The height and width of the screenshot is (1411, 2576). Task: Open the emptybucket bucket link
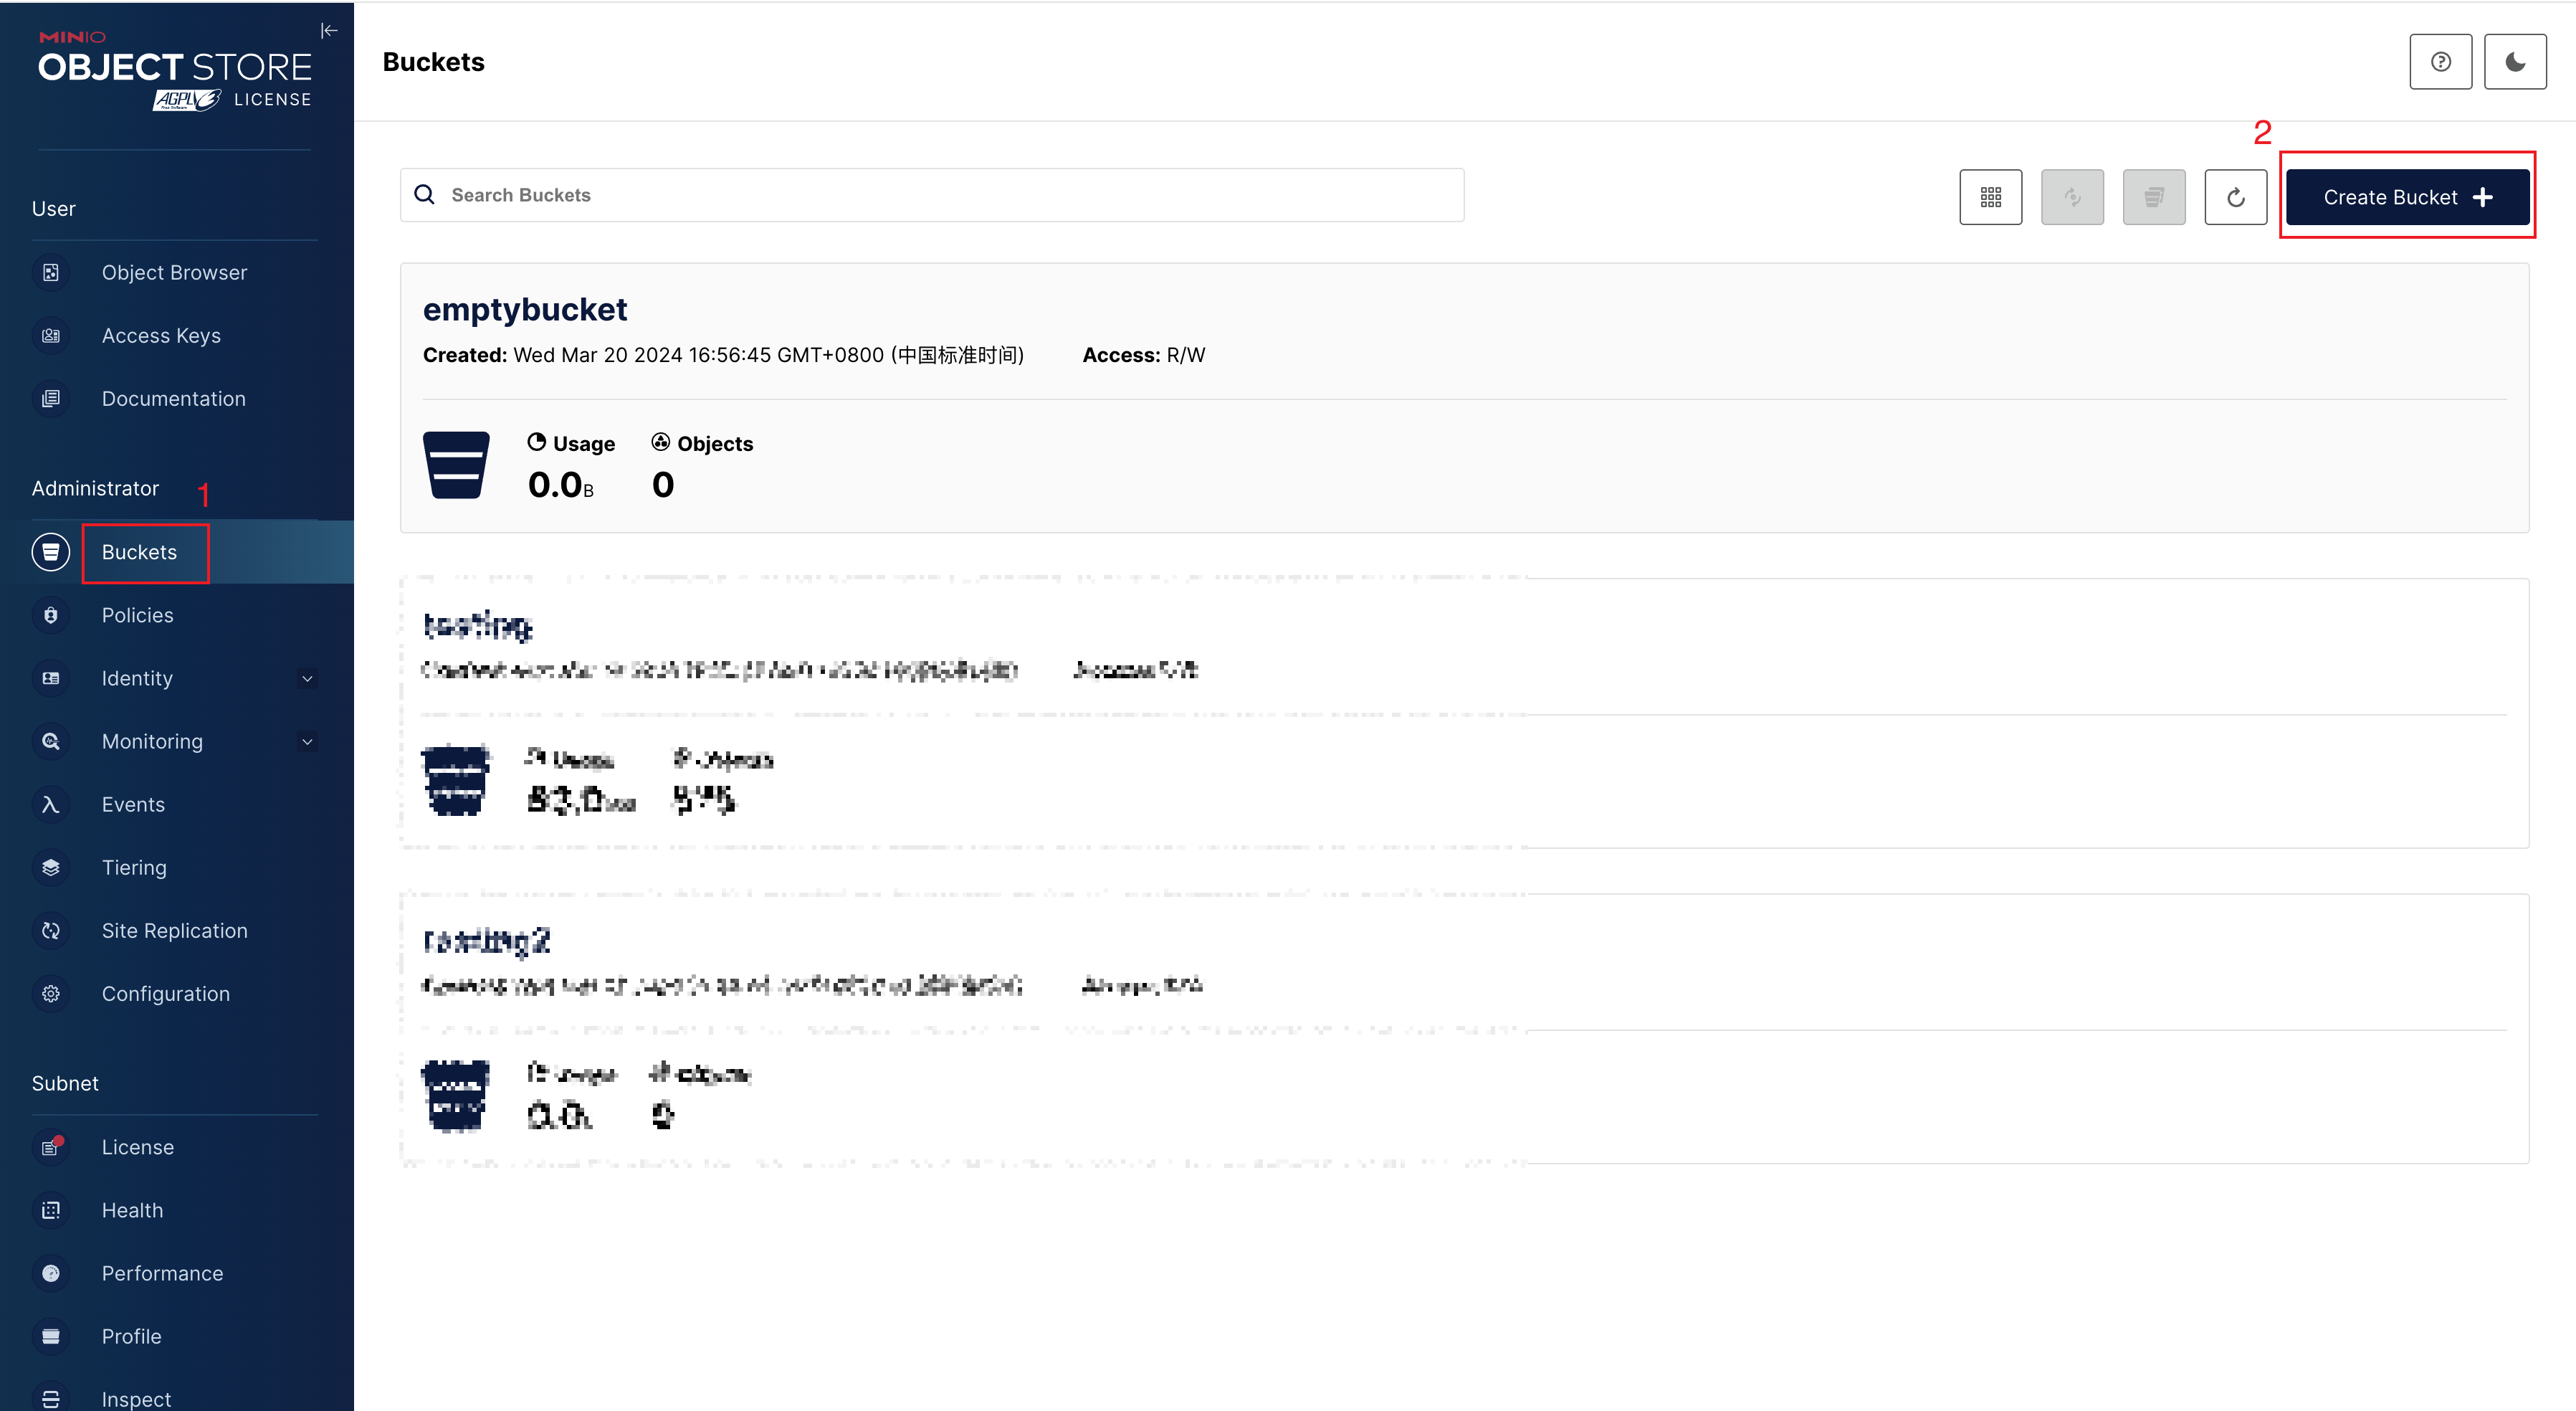click(x=525, y=310)
